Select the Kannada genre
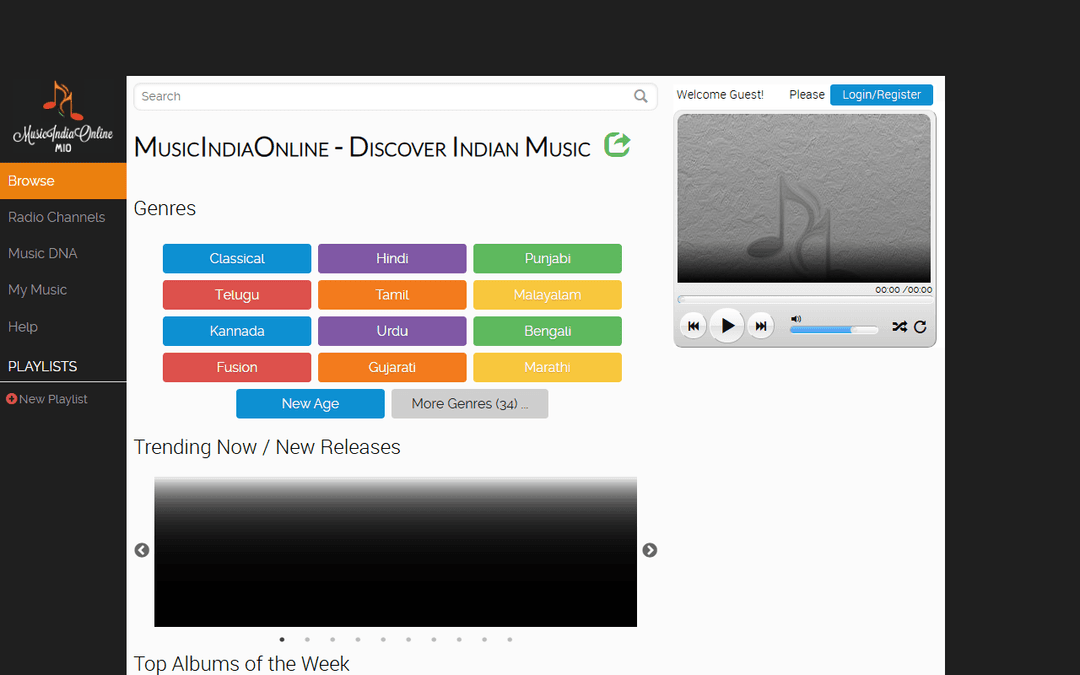Viewport: 1080px width, 675px height. click(237, 331)
